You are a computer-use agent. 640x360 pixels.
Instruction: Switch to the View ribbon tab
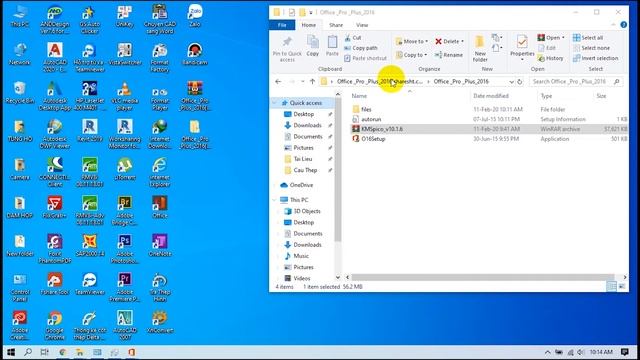coord(362,25)
